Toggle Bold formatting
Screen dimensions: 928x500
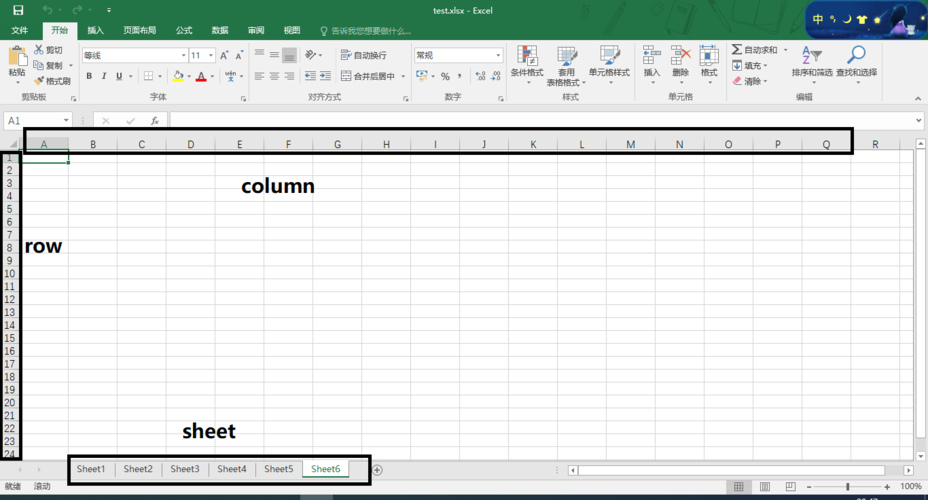pyautogui.click(x=89, y=76)
